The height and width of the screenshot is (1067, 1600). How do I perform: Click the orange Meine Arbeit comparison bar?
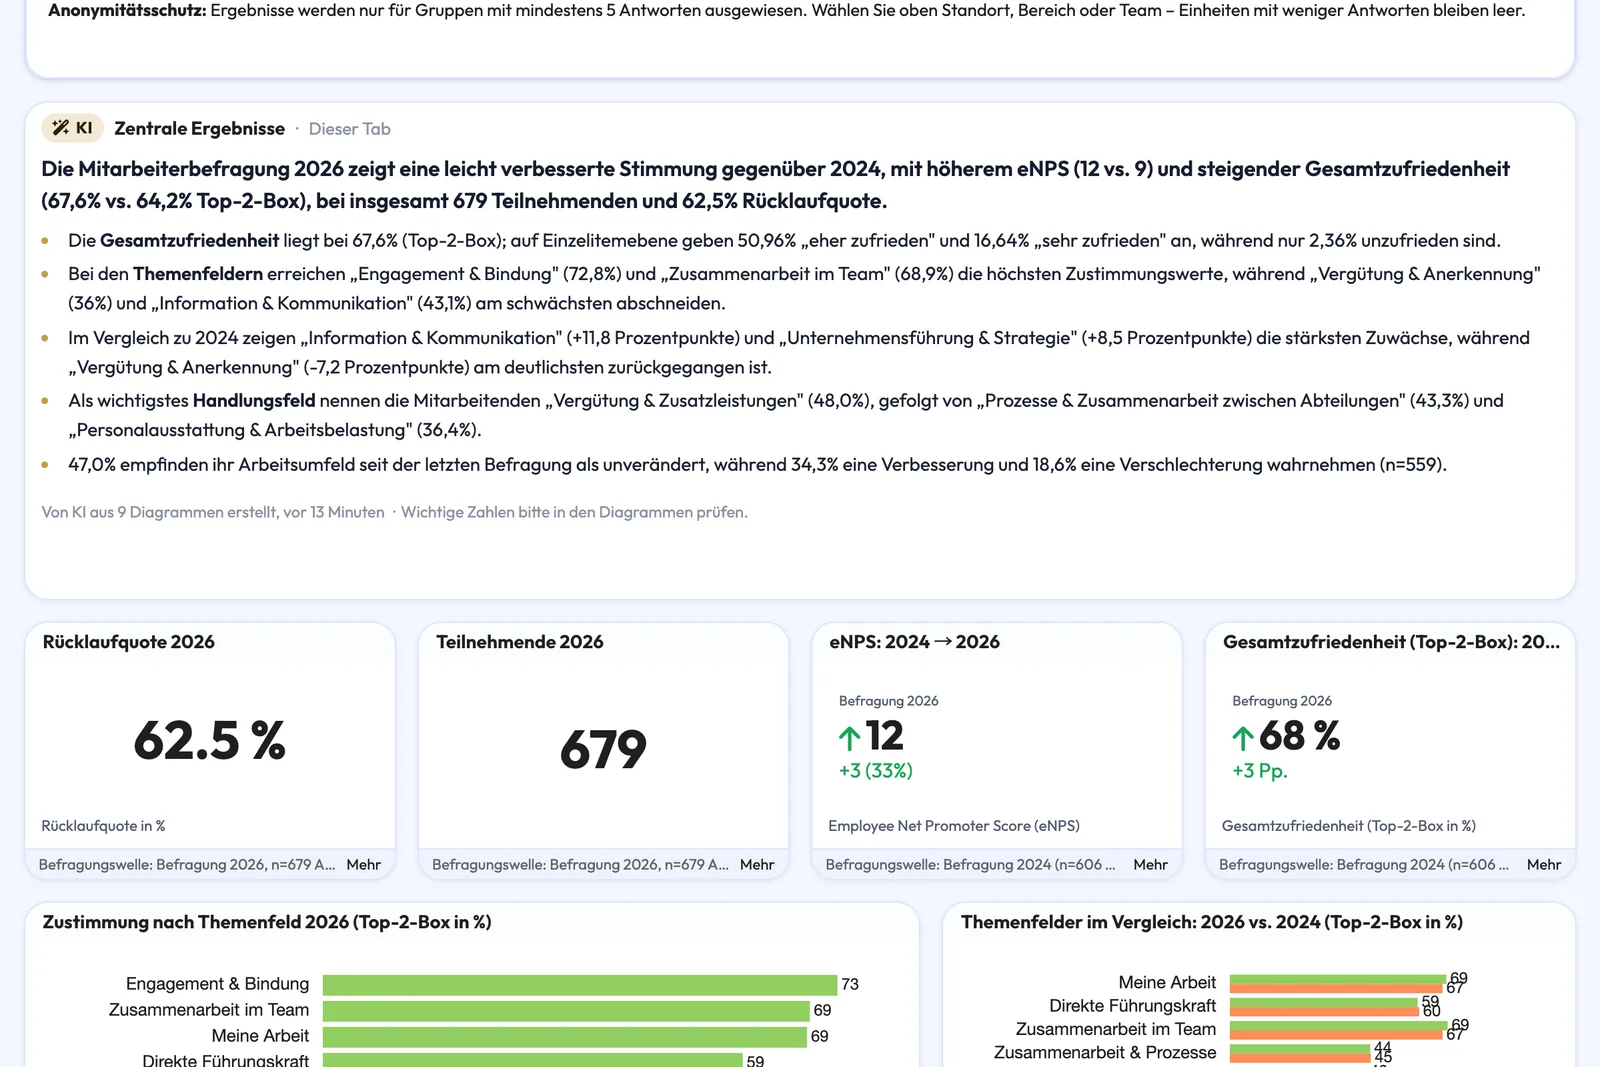coord(1338,989)
